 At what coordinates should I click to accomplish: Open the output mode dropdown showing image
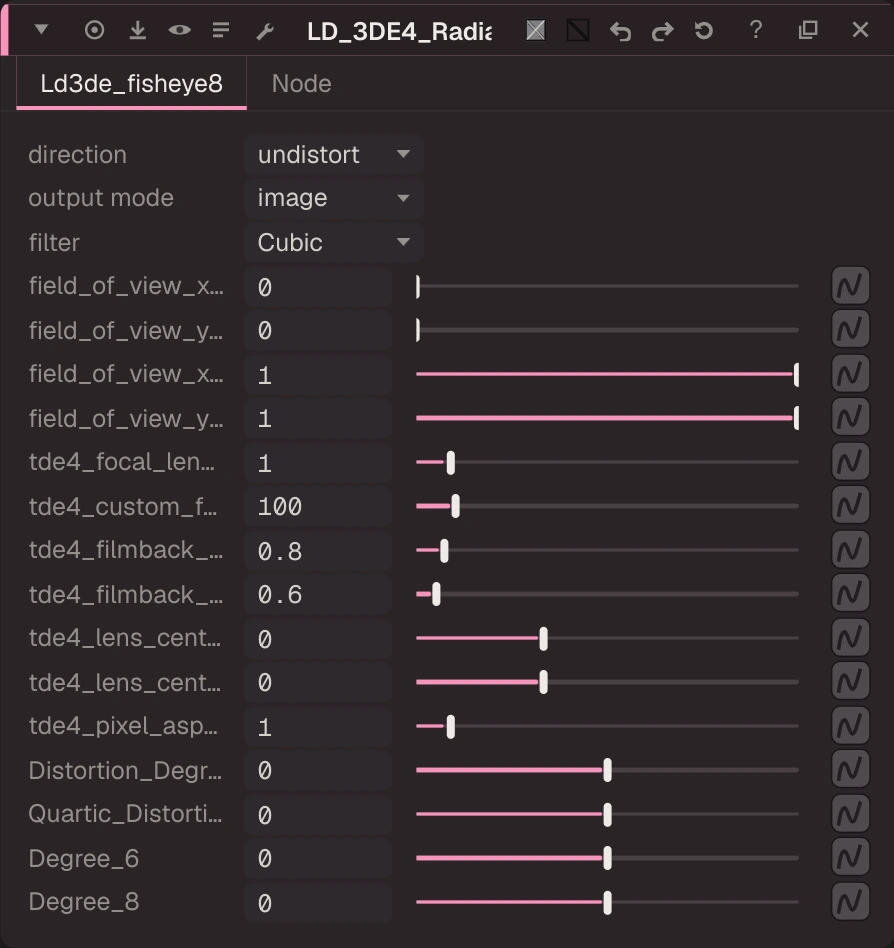(334, 198)
